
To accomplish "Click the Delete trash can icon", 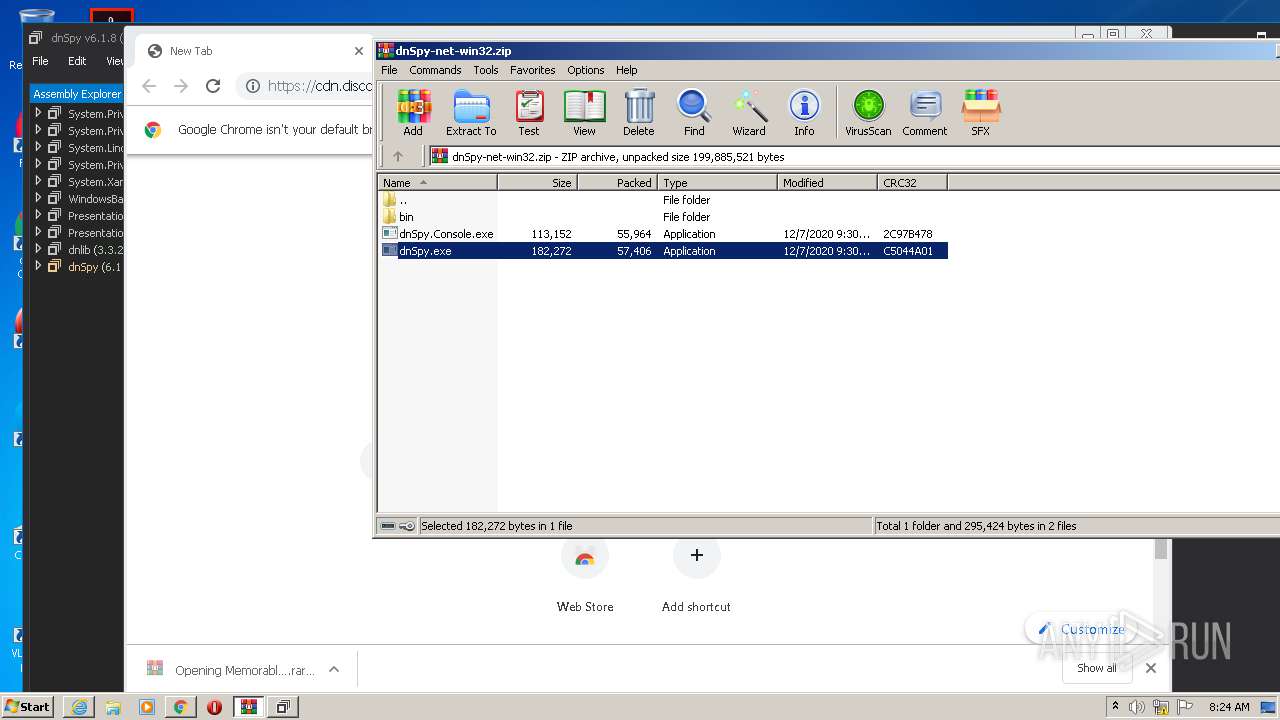I will [639, 112].
